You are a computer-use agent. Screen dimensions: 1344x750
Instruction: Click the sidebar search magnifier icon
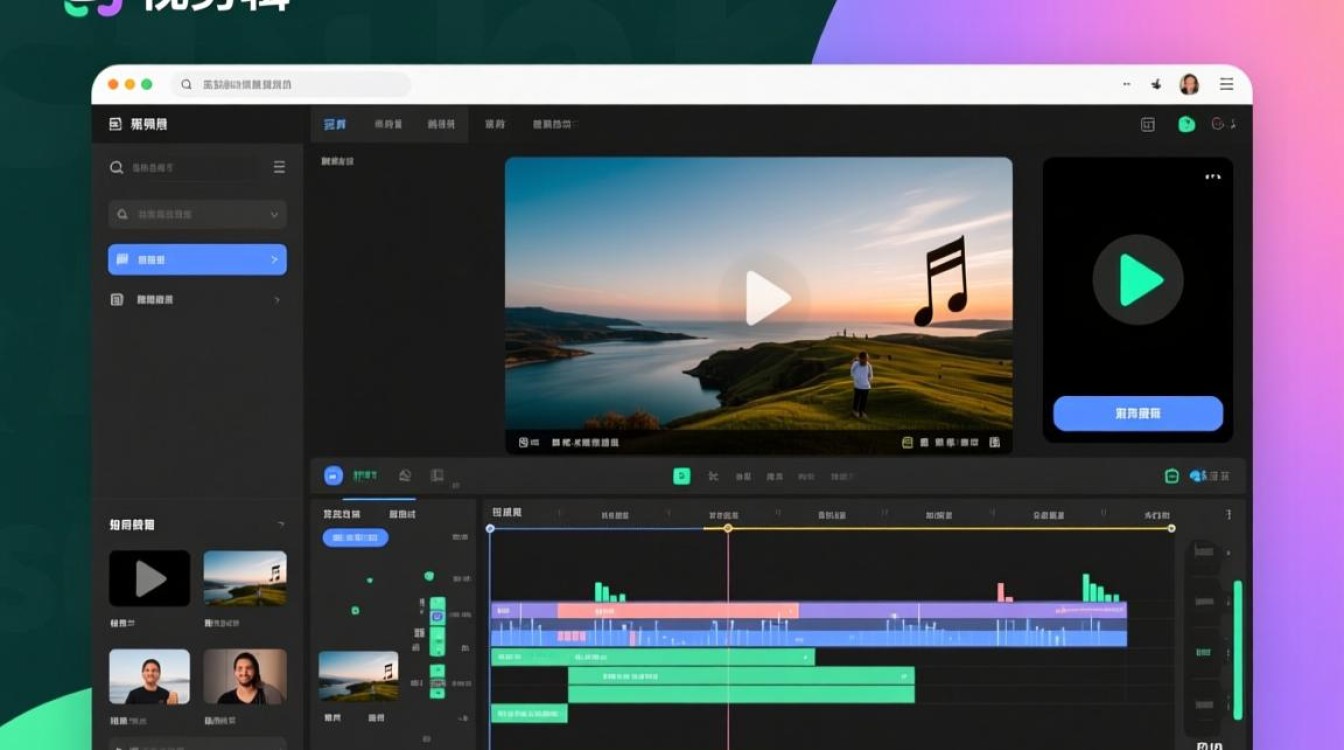point(117,168)
